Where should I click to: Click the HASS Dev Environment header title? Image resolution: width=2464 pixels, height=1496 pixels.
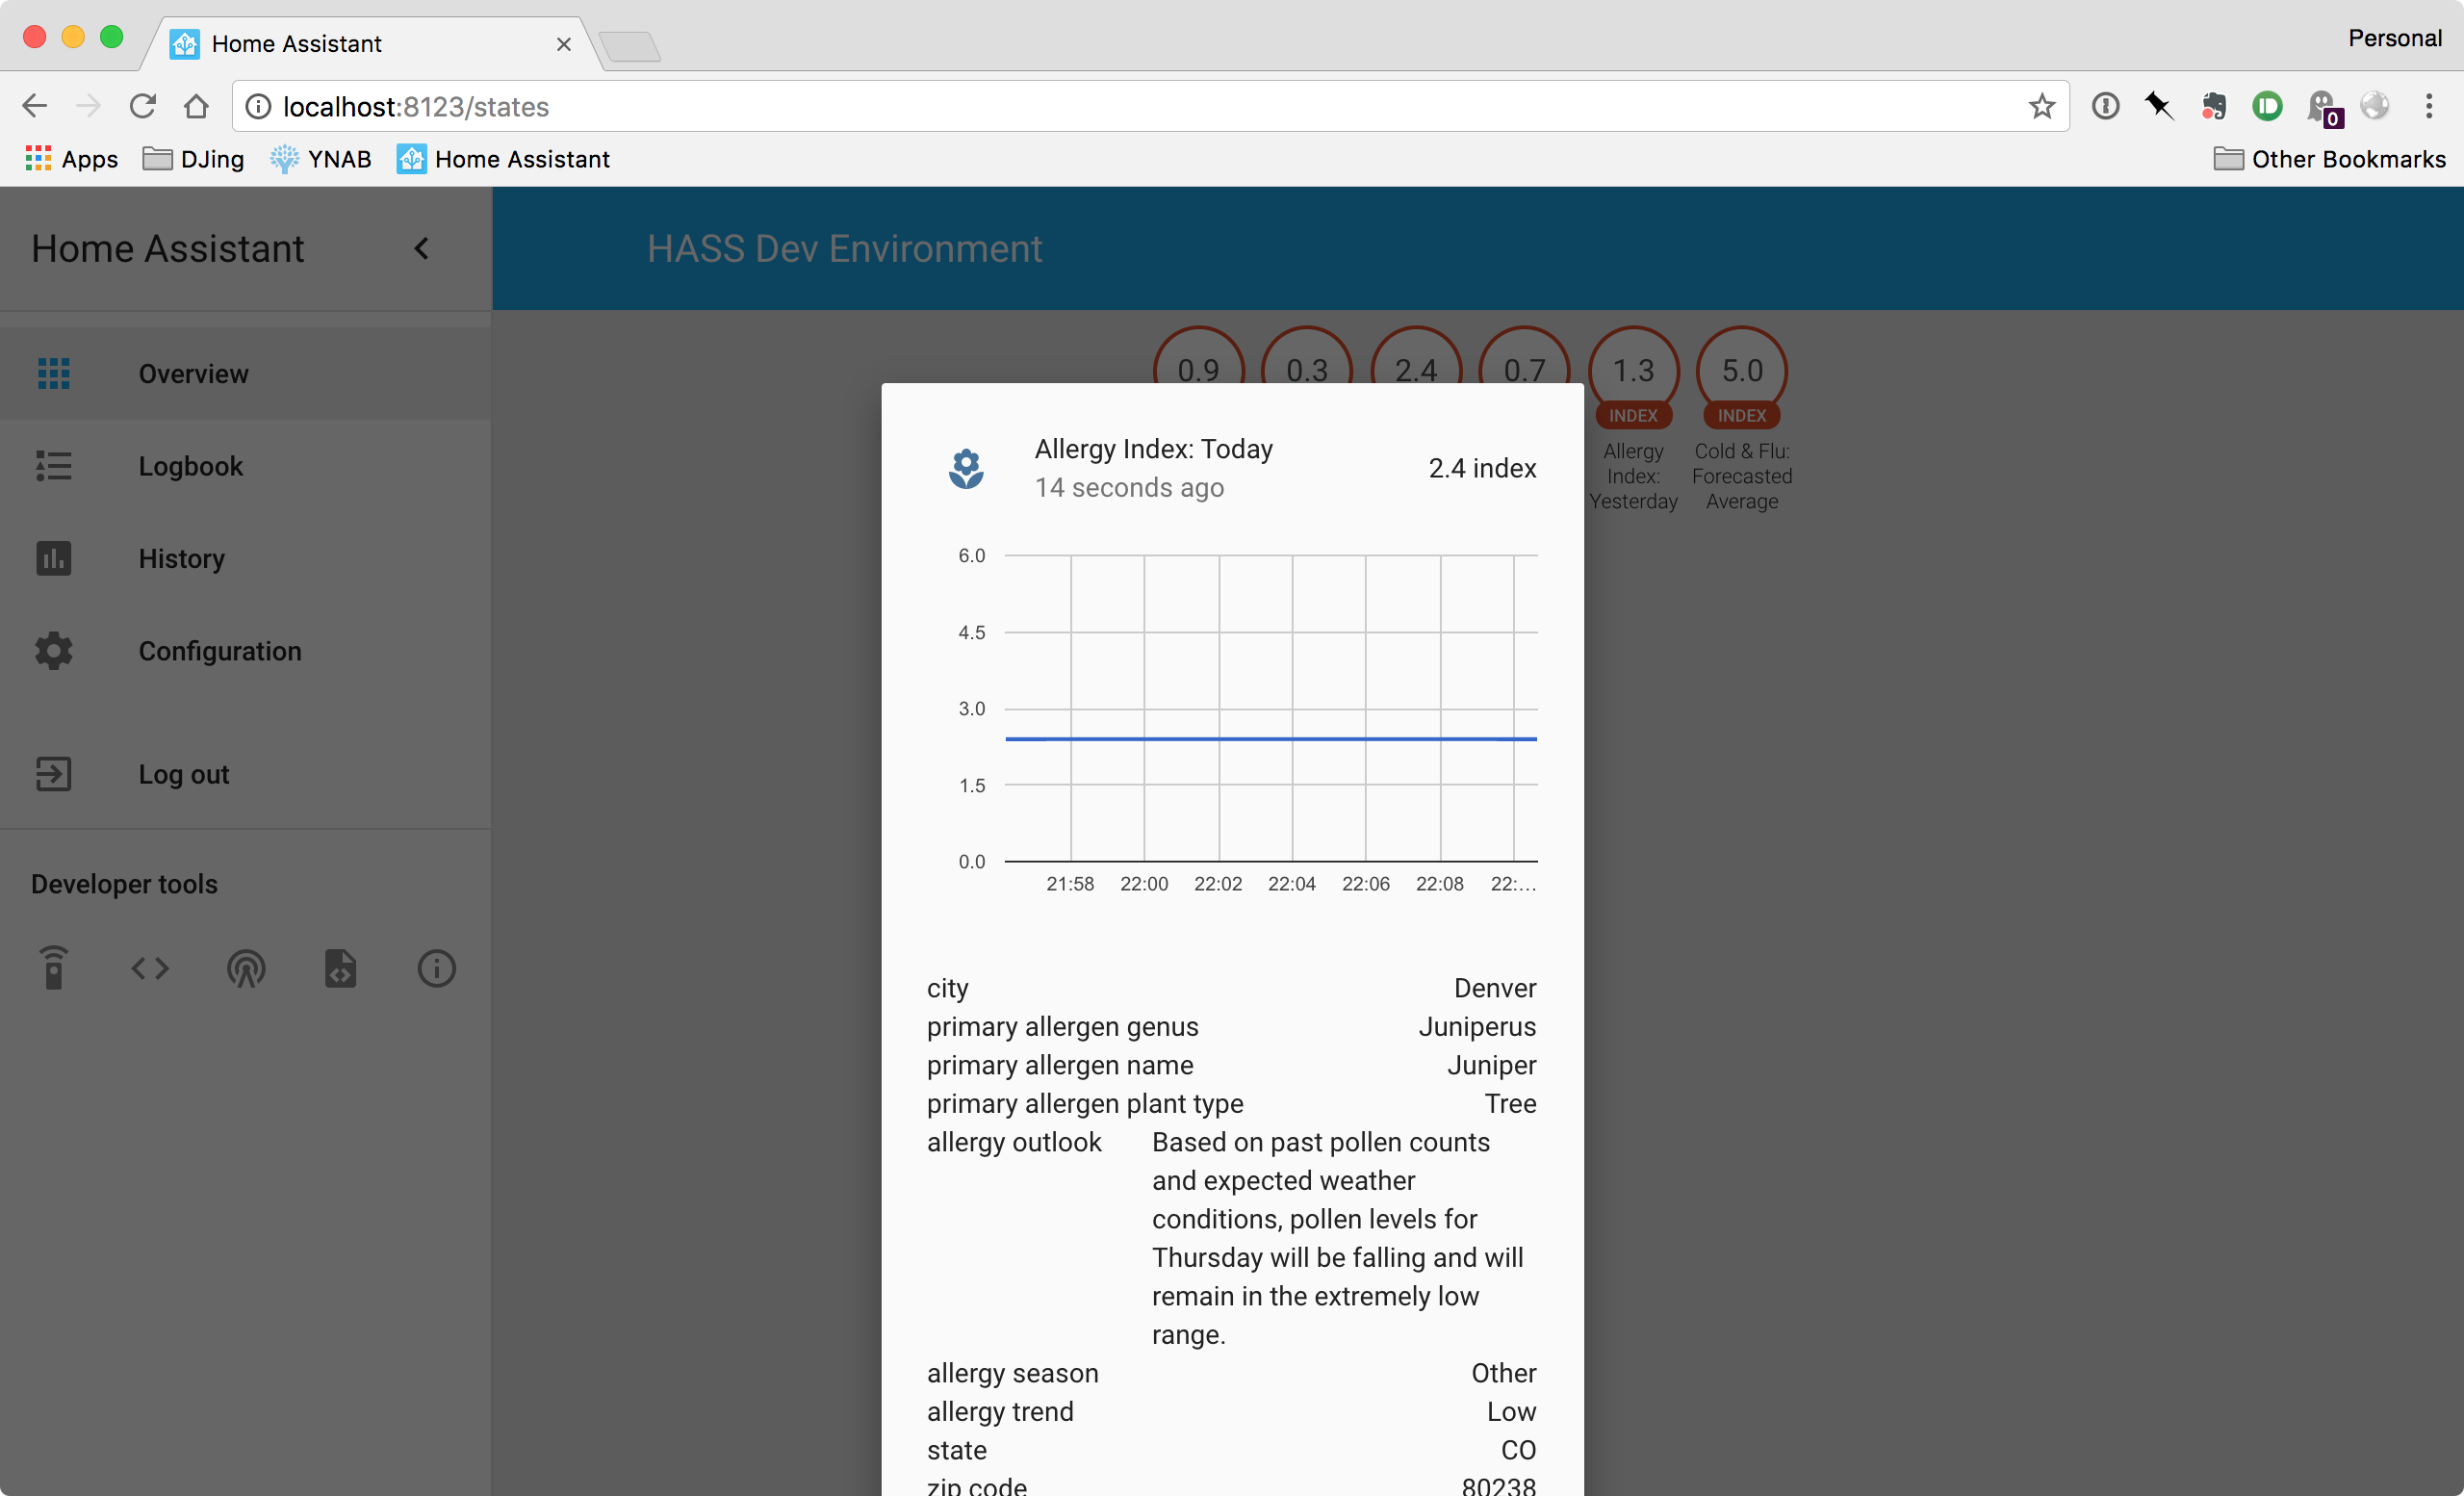(844, 248)
